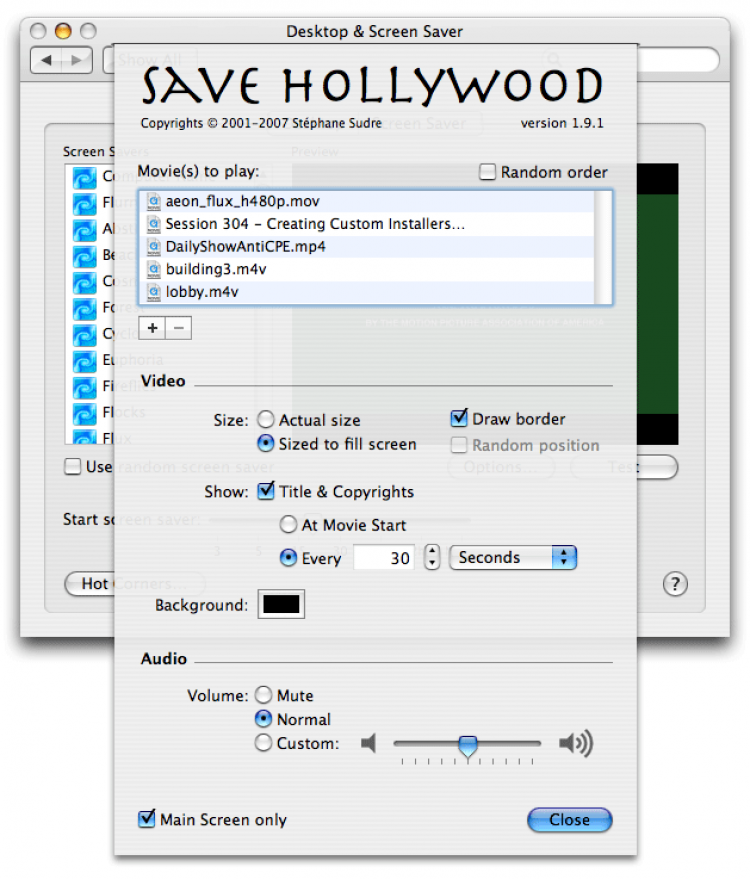Screen dimensions: 750x879
Task: Click the minus button to remove movie
Action: point(177,328)
